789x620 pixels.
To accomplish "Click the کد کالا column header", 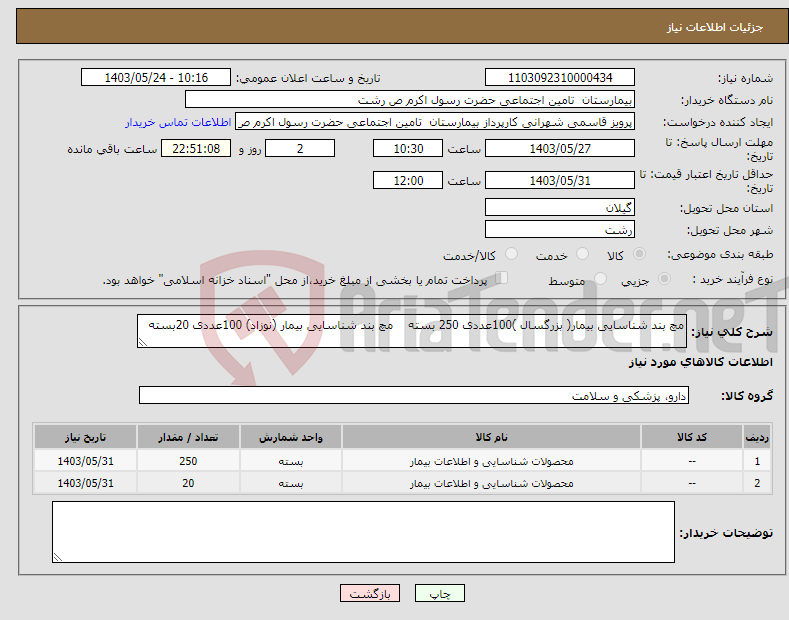I will click(692, 437).
